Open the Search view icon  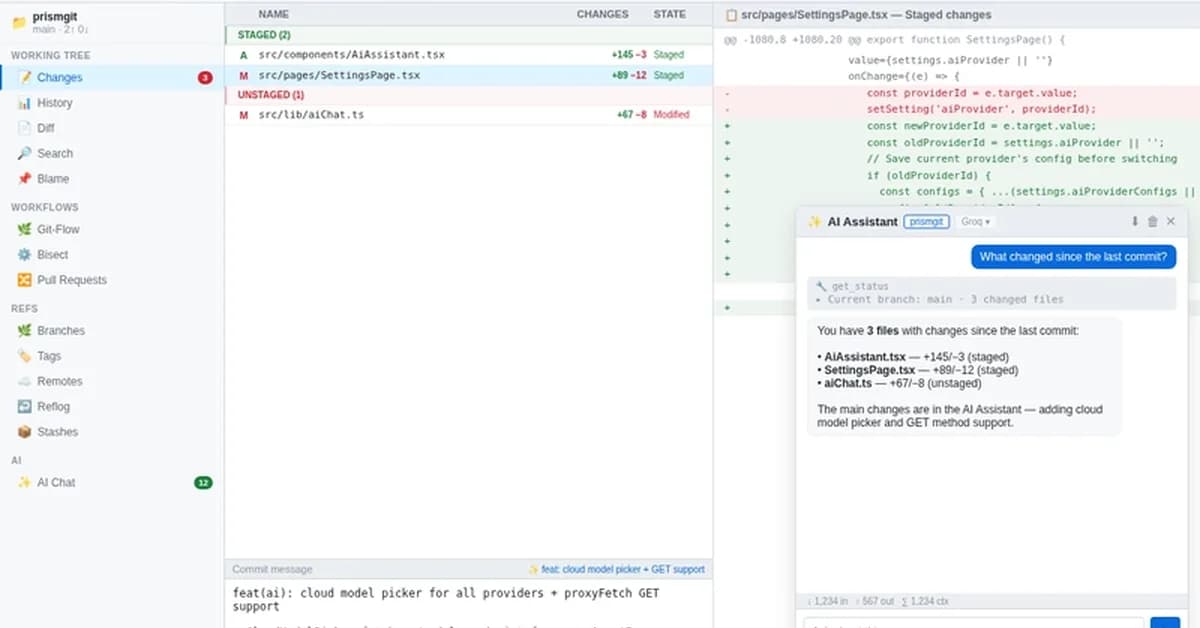[x=25, y=153]
